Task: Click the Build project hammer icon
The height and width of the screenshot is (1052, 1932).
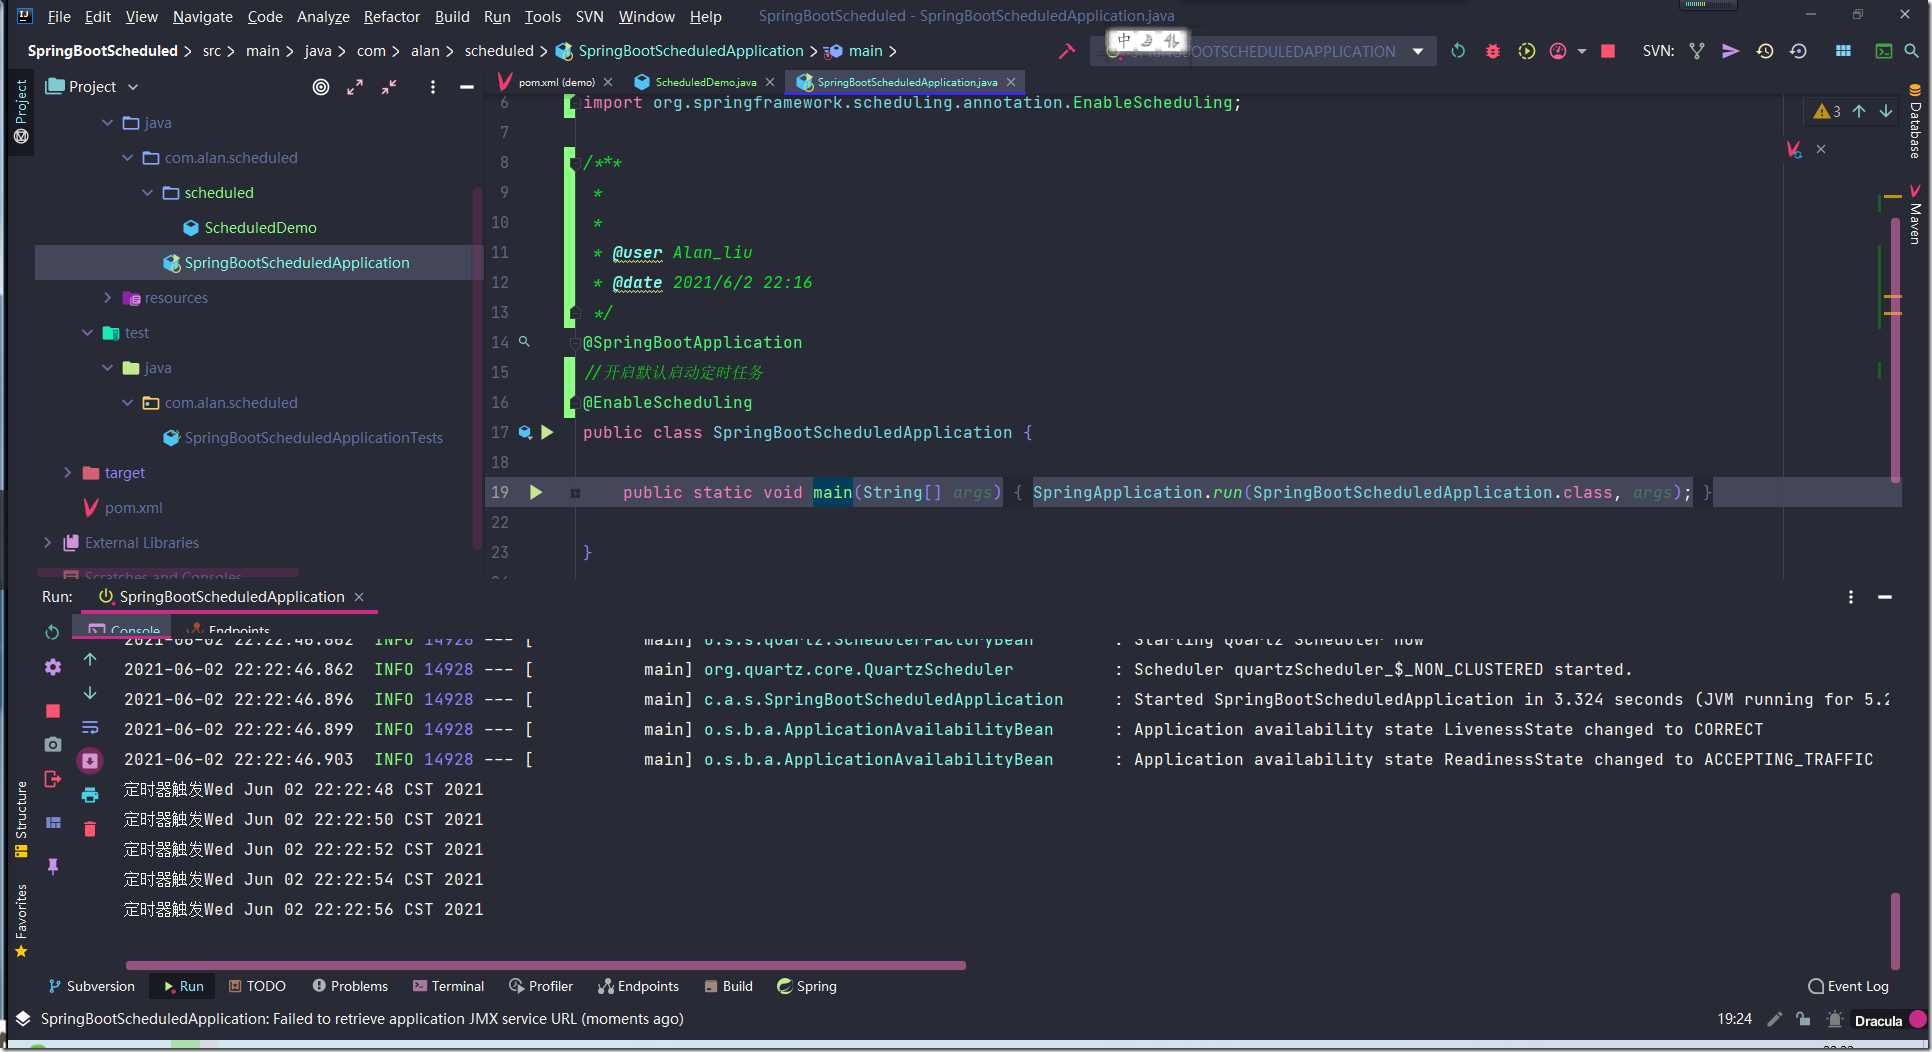Action: (x=1066, y=51)
